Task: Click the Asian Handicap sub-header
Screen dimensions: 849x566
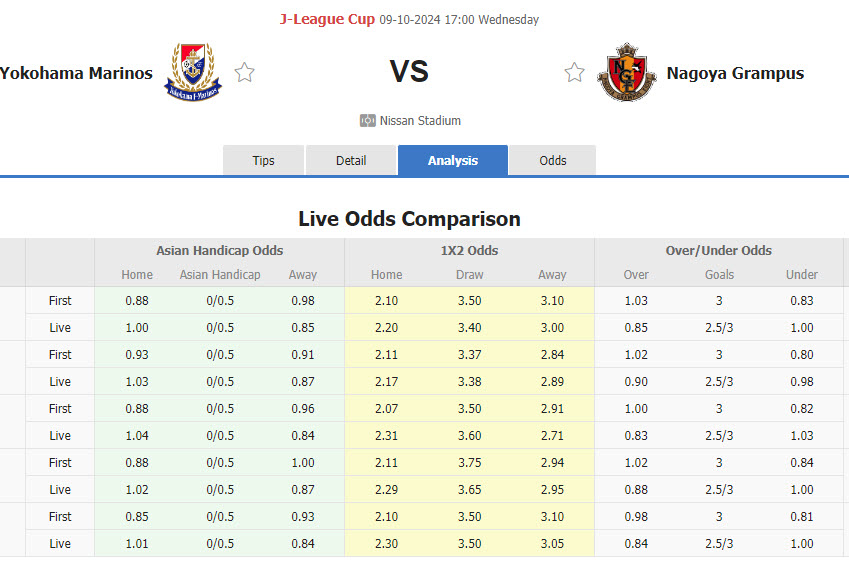Action: [x=220, y=275]
